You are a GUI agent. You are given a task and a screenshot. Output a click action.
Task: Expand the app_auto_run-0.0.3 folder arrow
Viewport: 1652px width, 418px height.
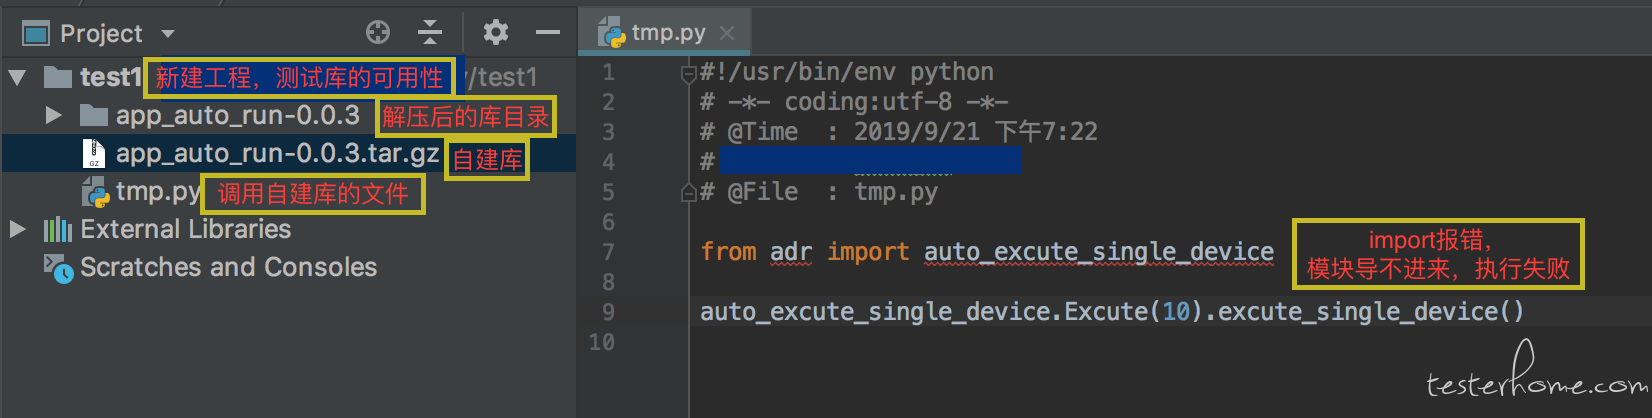tap(54, 115)
